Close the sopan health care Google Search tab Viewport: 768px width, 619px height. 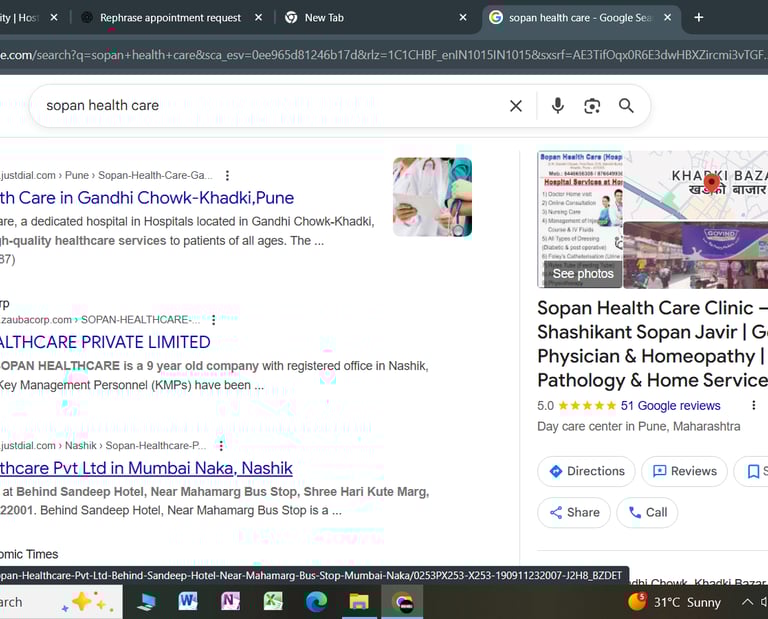[667, 18]
